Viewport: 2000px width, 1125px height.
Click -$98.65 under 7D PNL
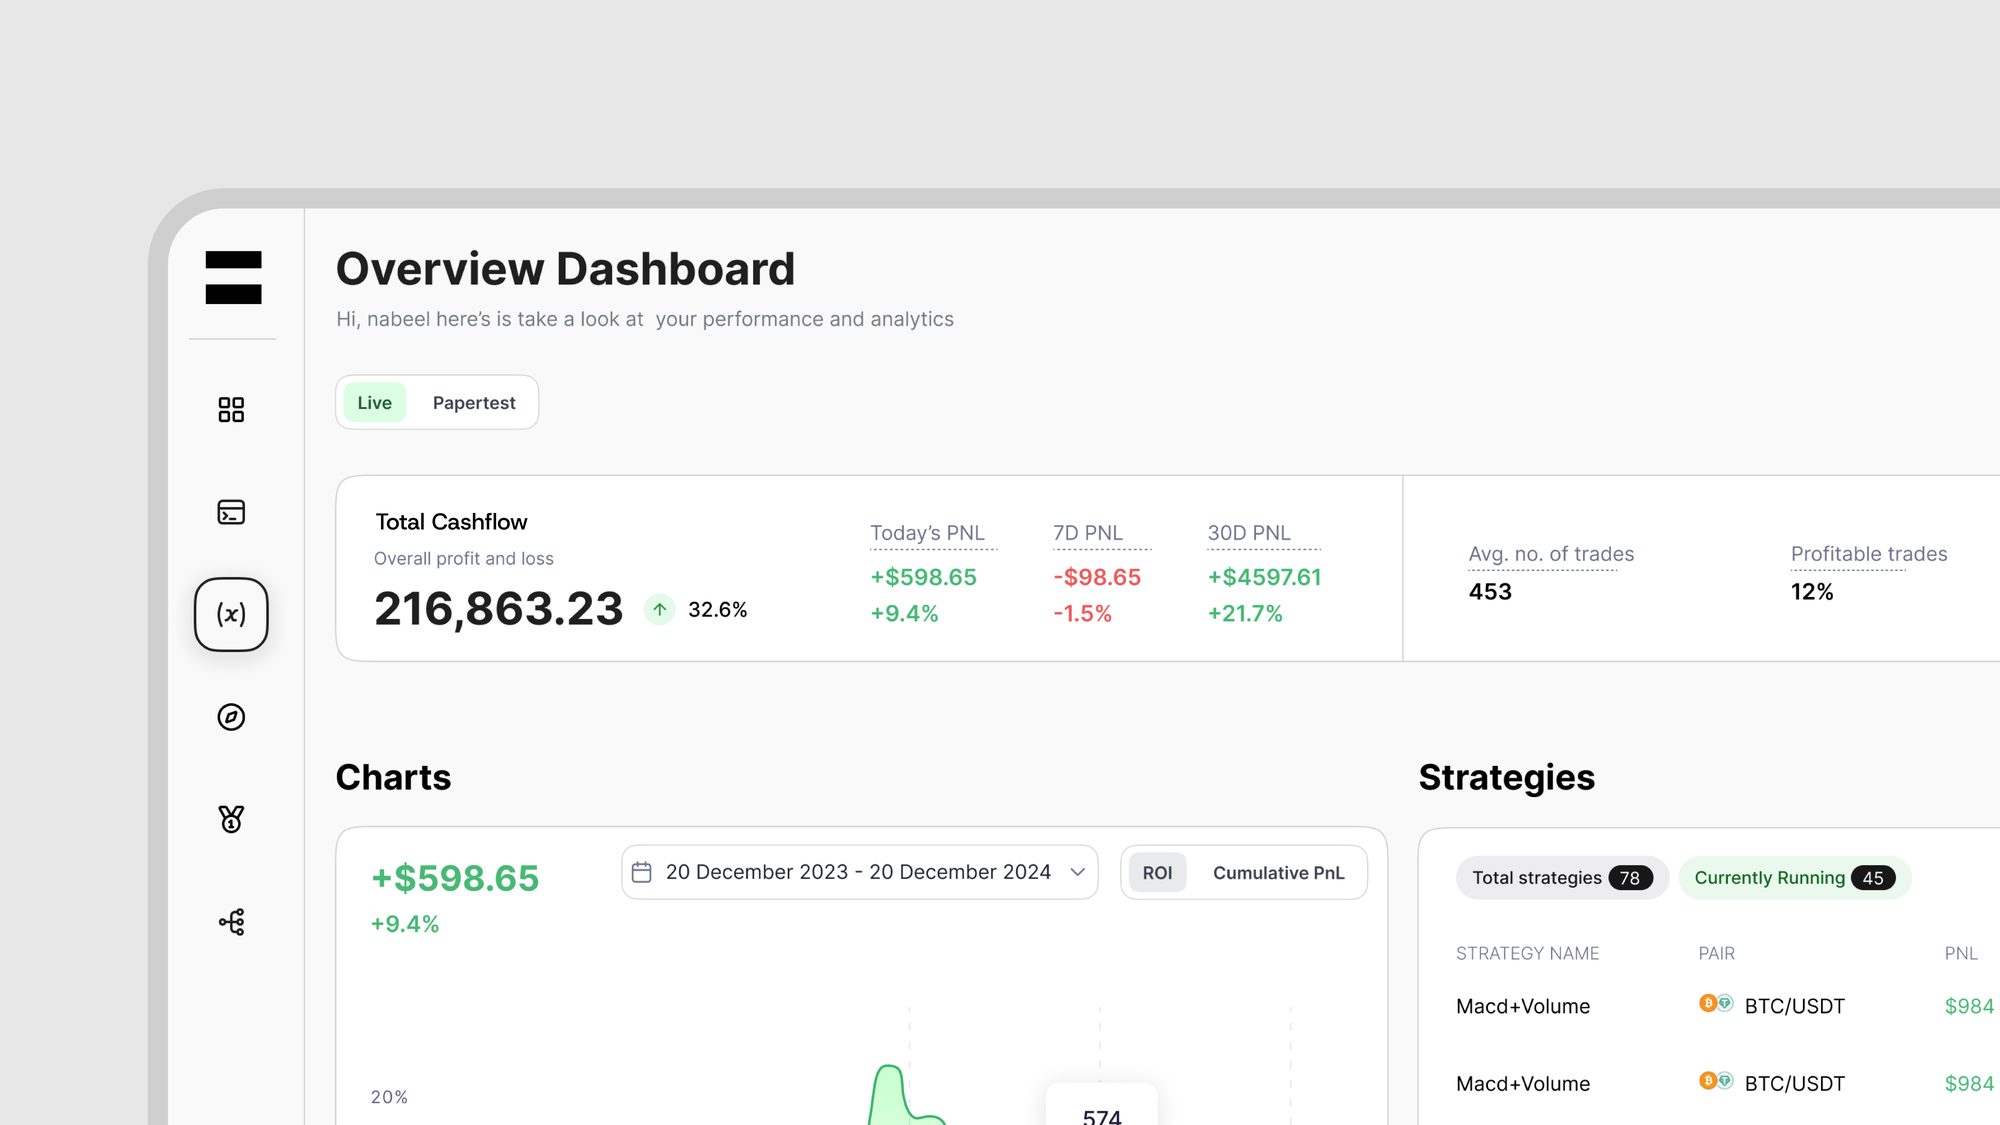pos(1097,578)
